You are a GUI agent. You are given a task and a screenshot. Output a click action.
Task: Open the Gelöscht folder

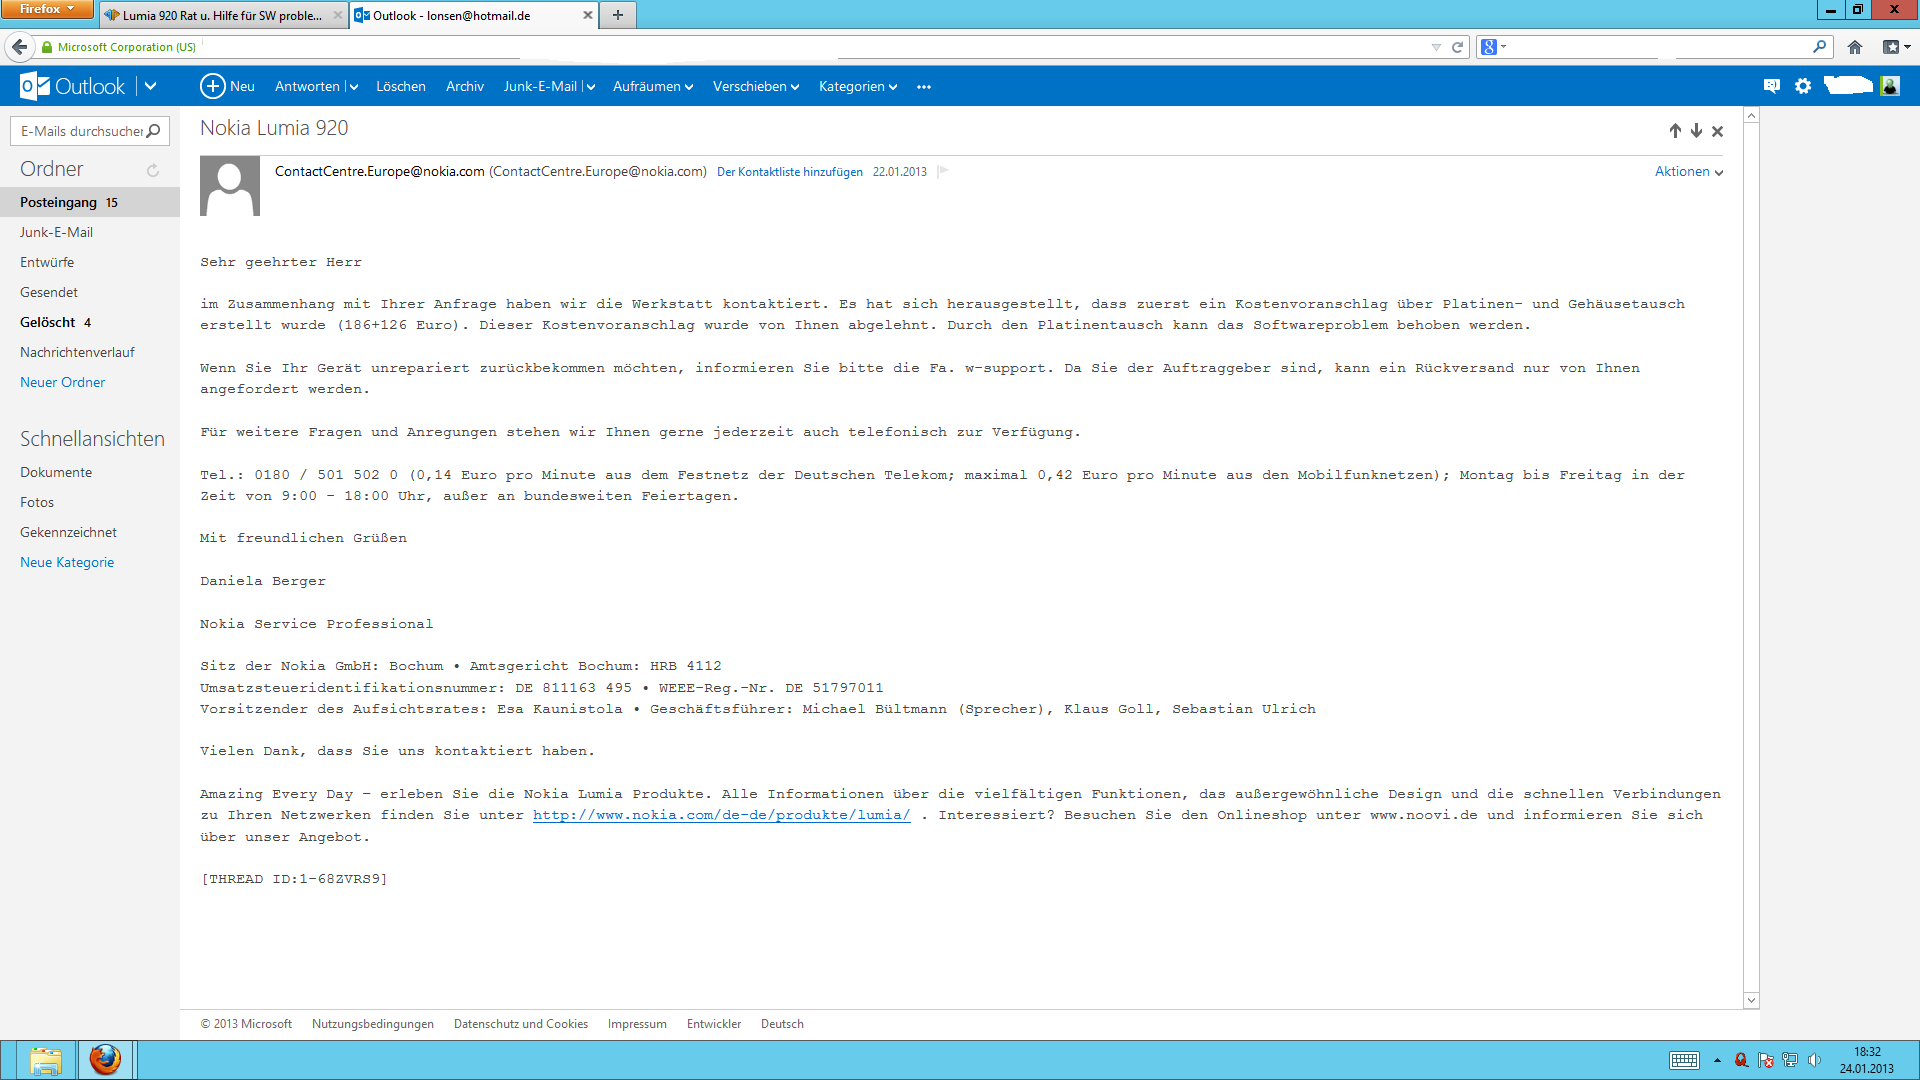tap(55, 322)
